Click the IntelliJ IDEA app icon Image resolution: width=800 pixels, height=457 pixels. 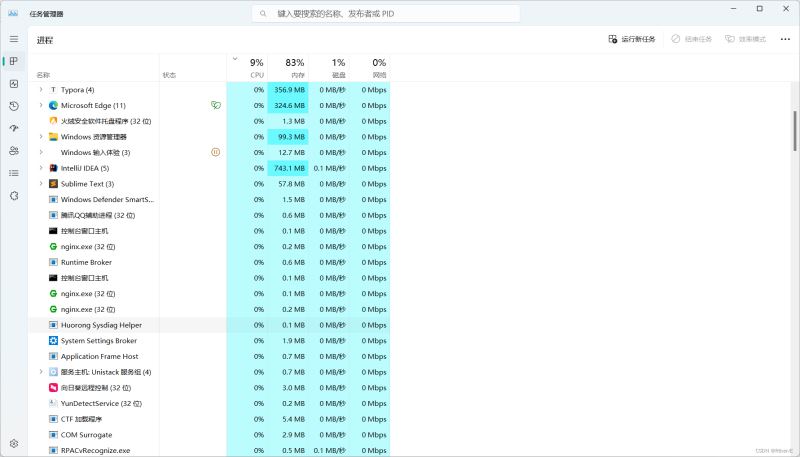pyautogui.click(x=53, y=168)
